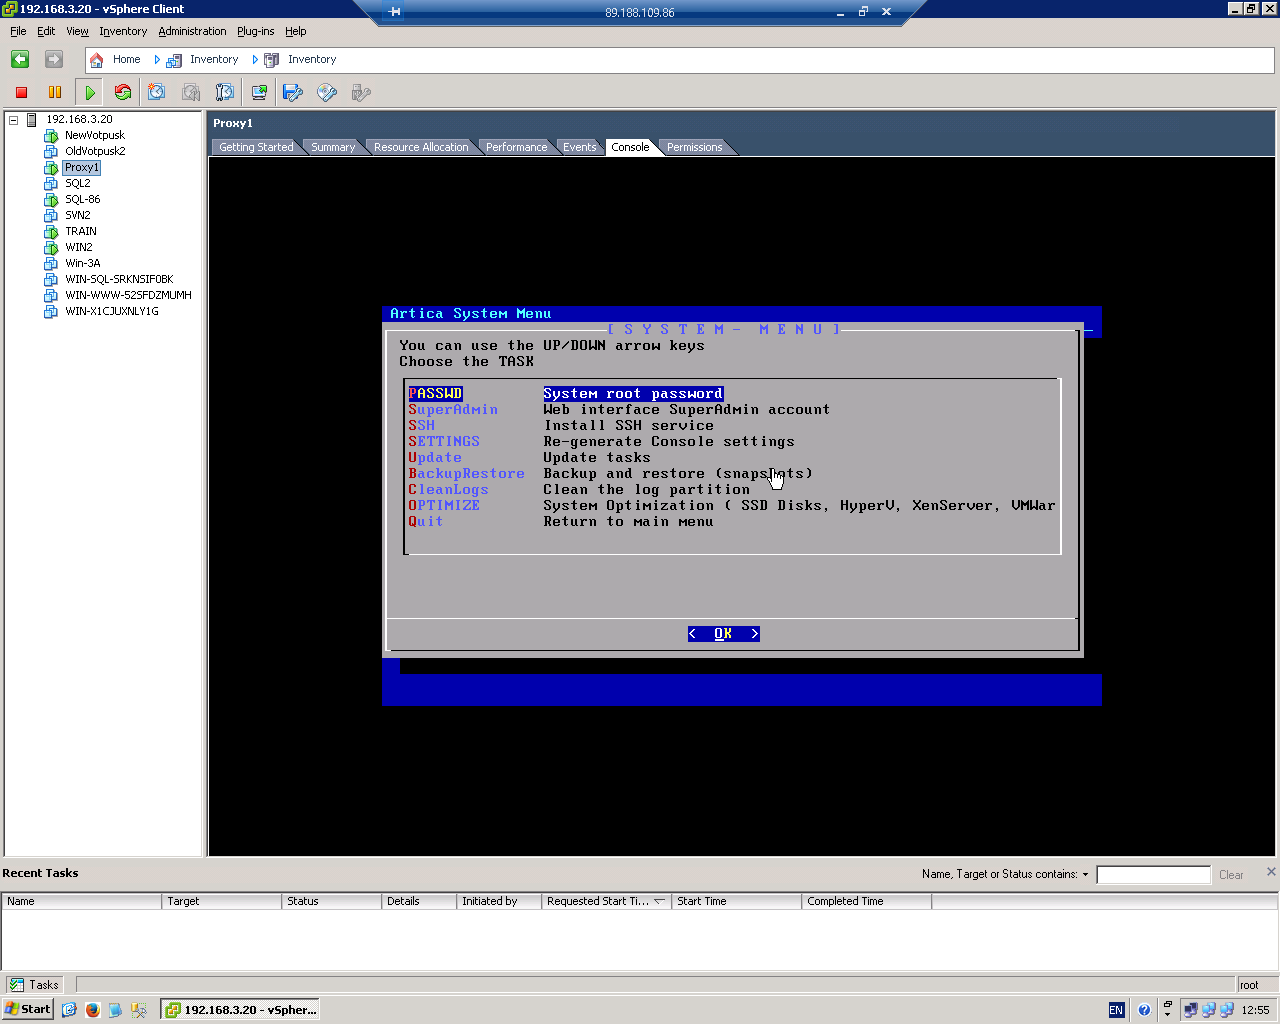The width and height of the screenshot is (1280, 1024).
Task: Open the Edit menu
Action: coord(46,31)
